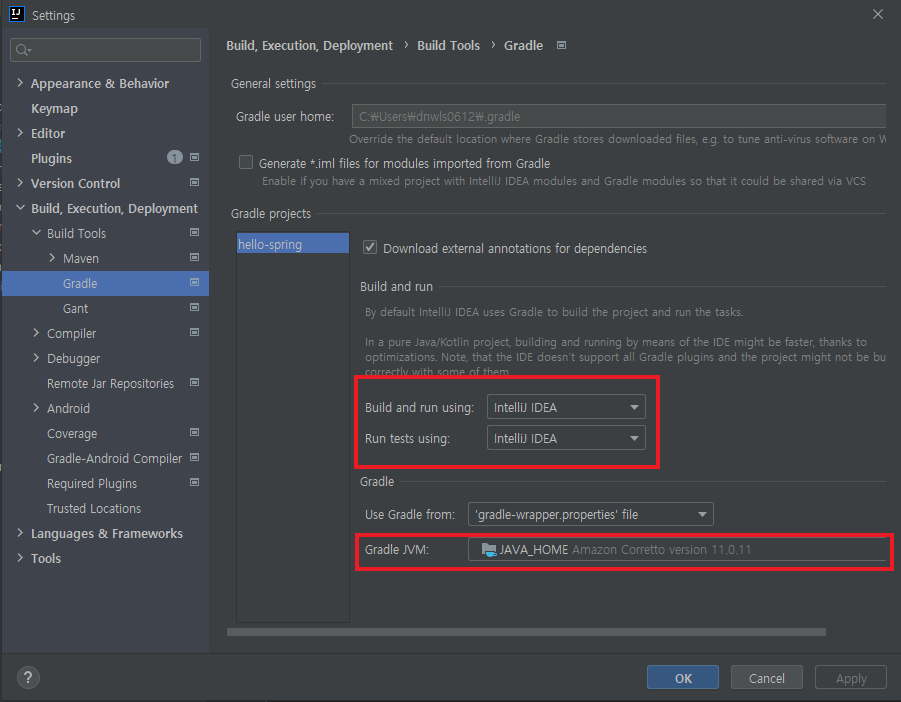This screenshot has width=901, height=702.
Task: Click the Gradle user home path field
Action: (x=618, y=116)
